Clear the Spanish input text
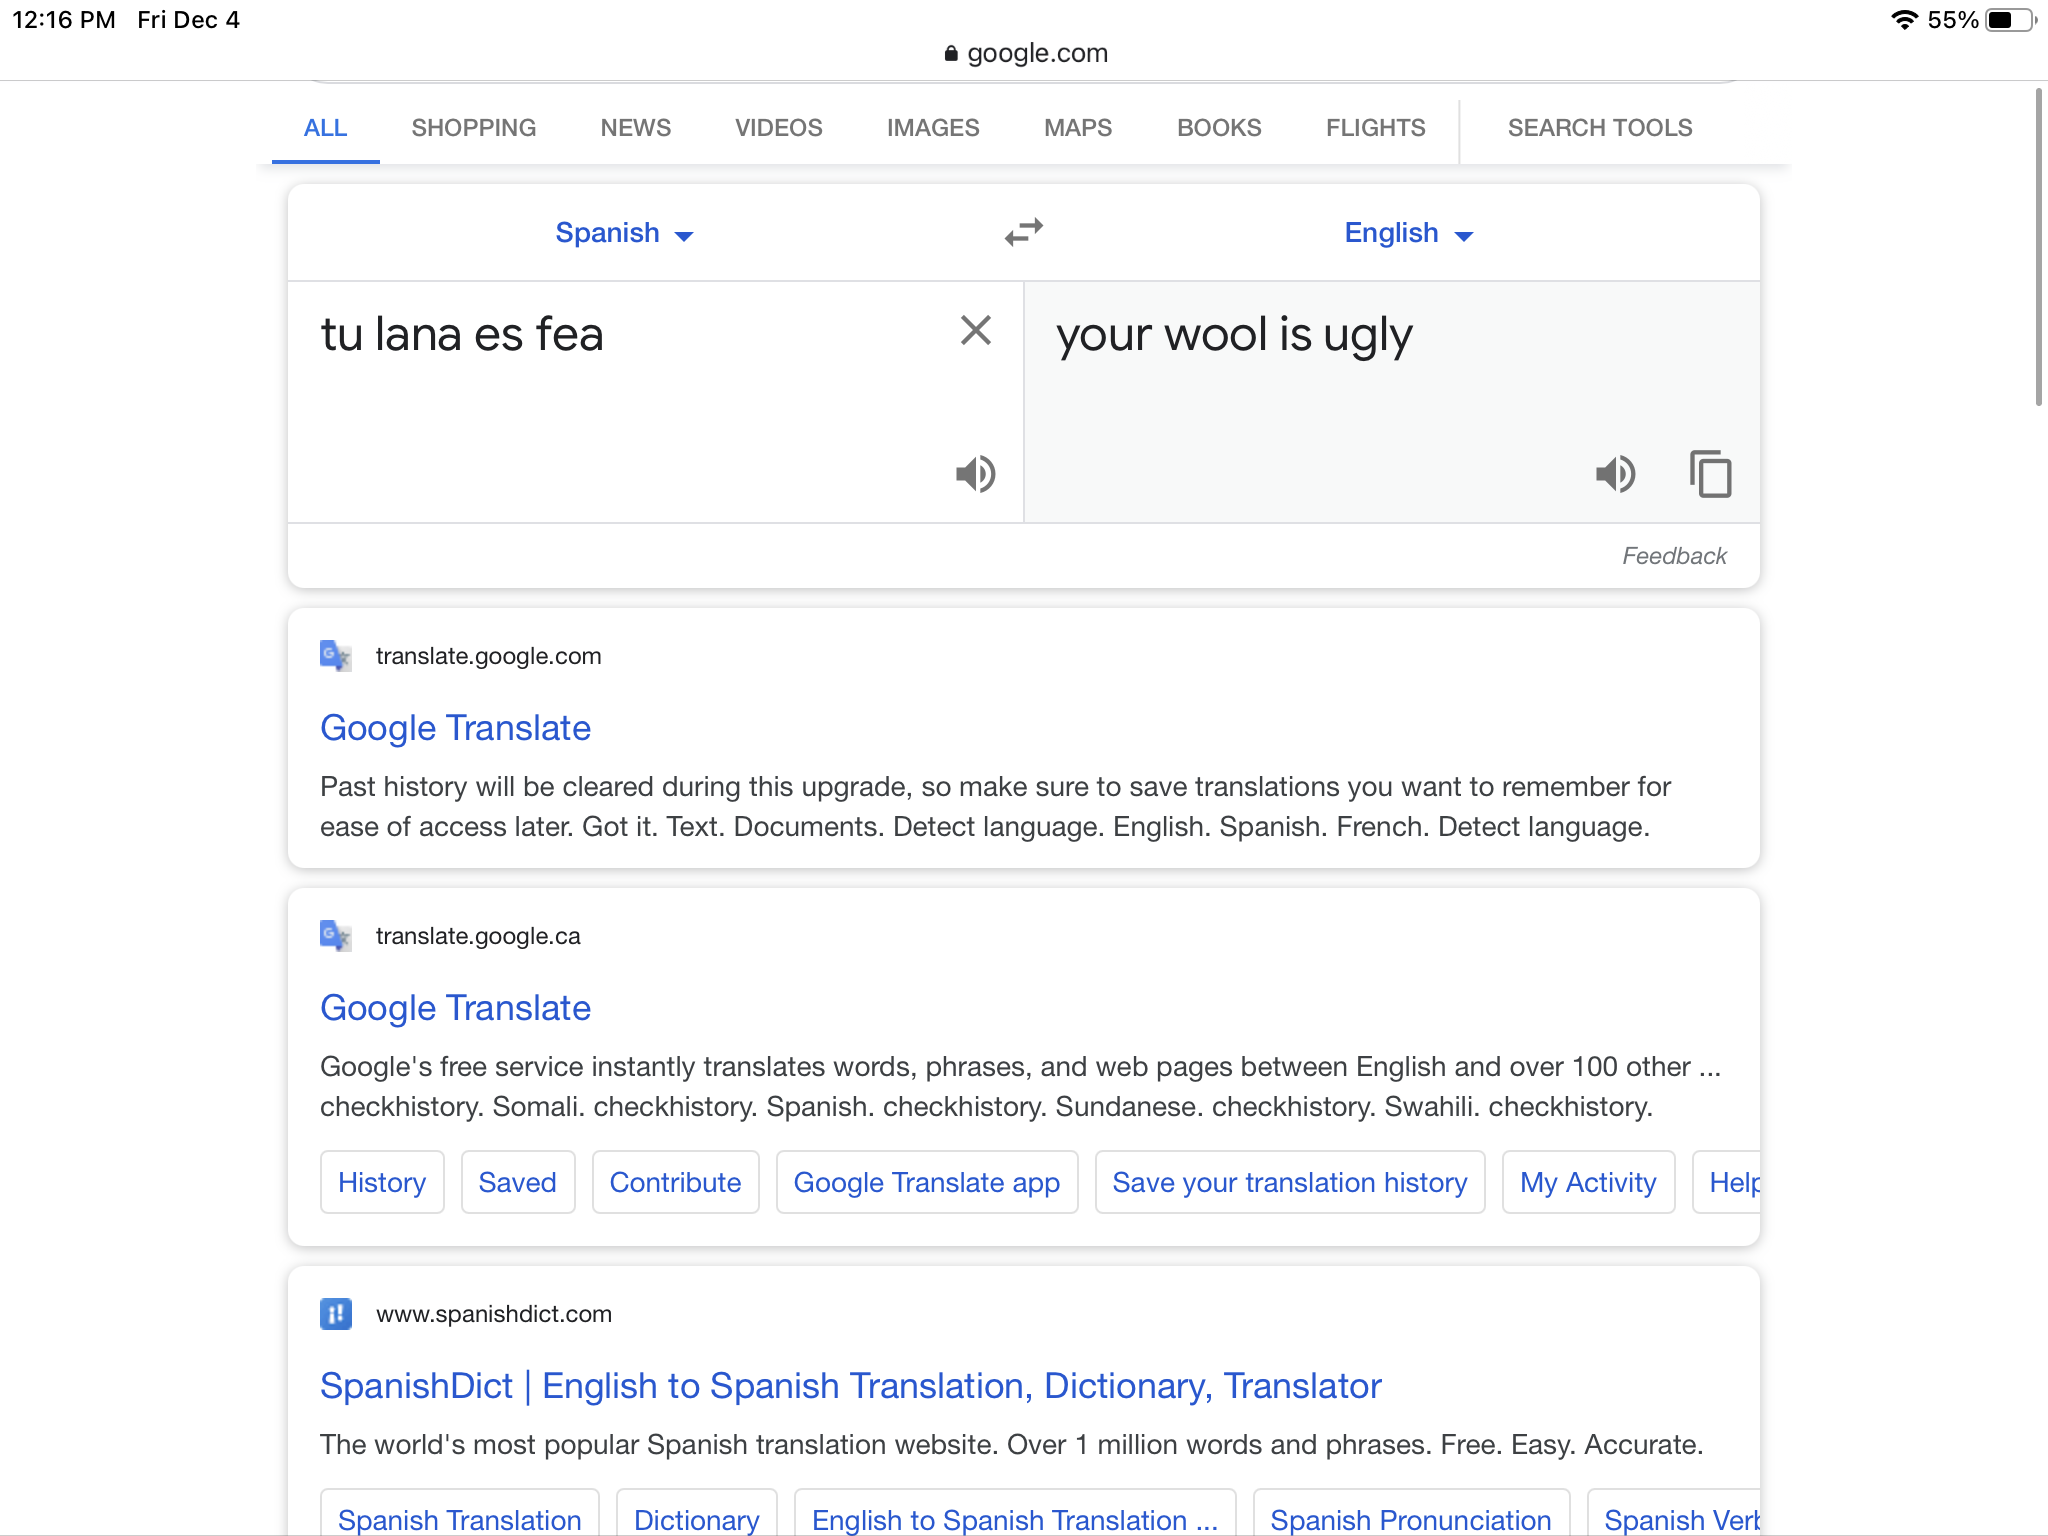 tap(975, 330)
